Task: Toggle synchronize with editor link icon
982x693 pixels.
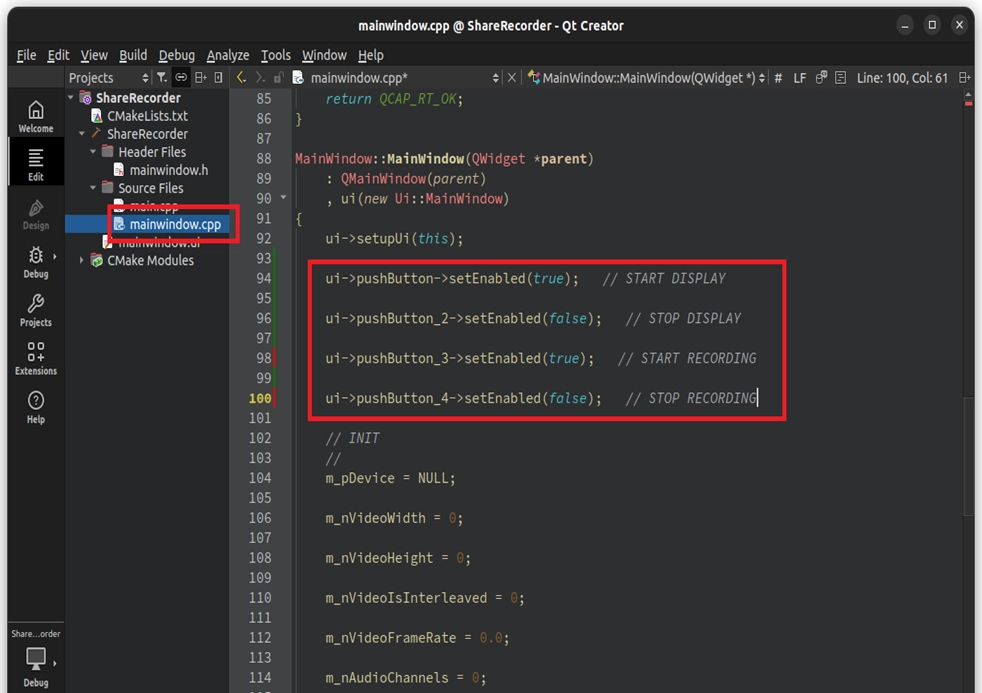Action: tap(181, 78)
